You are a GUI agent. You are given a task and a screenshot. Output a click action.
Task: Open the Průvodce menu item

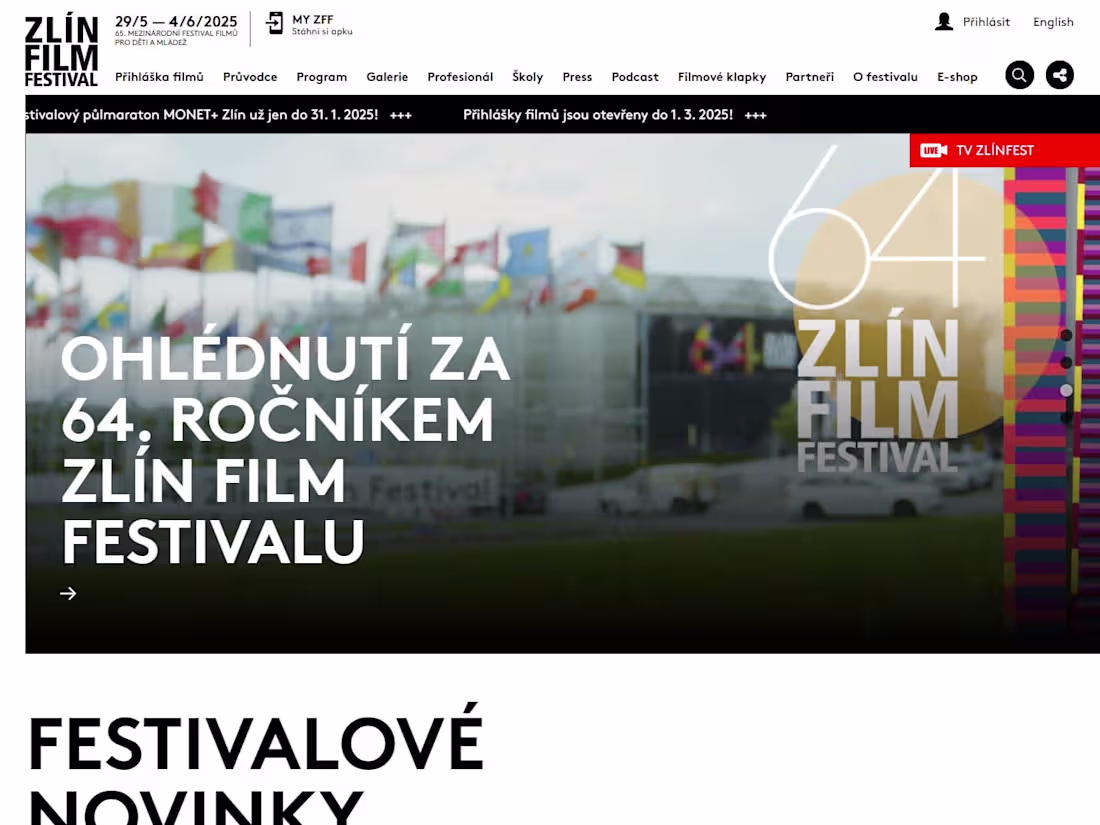coord(250,76)
